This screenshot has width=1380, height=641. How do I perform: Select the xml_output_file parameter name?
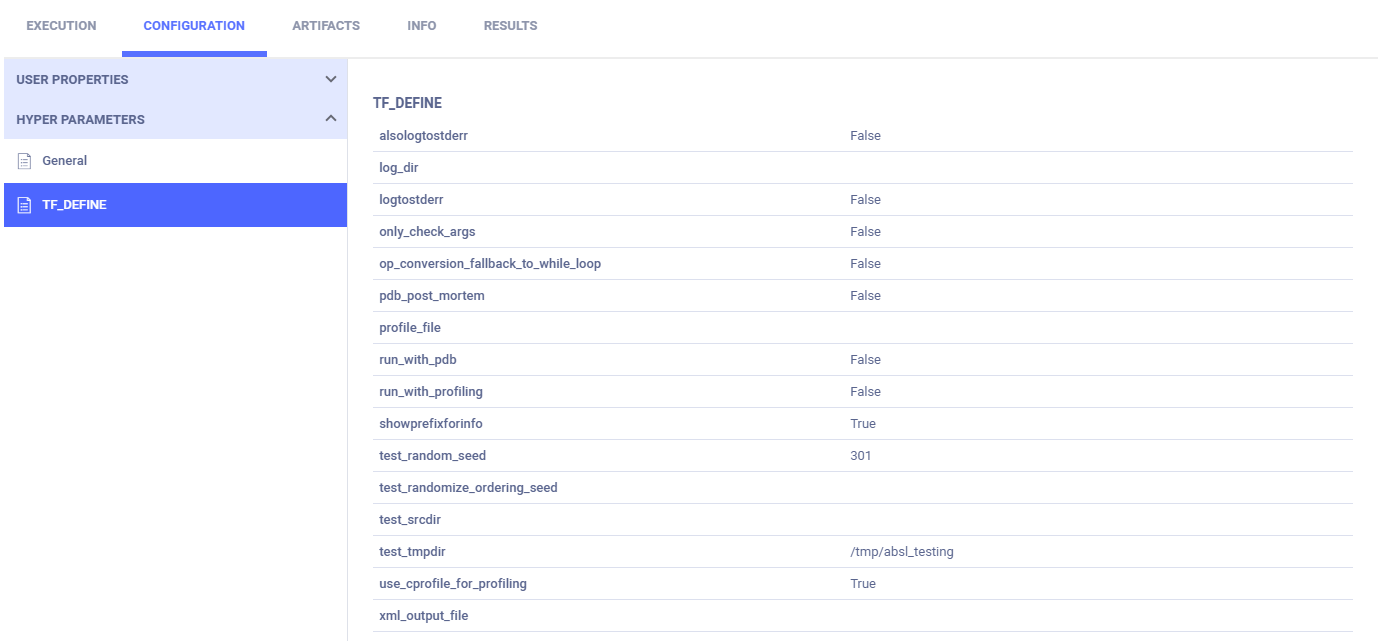(x=424, y=615)
